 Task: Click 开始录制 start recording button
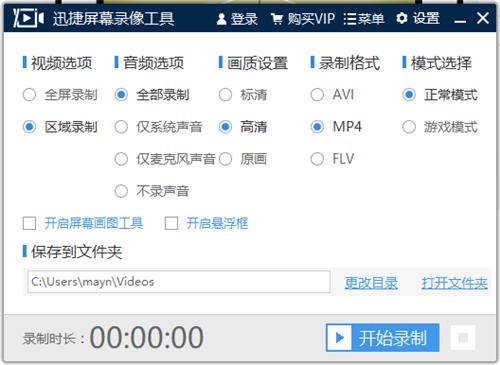point(382,337)
